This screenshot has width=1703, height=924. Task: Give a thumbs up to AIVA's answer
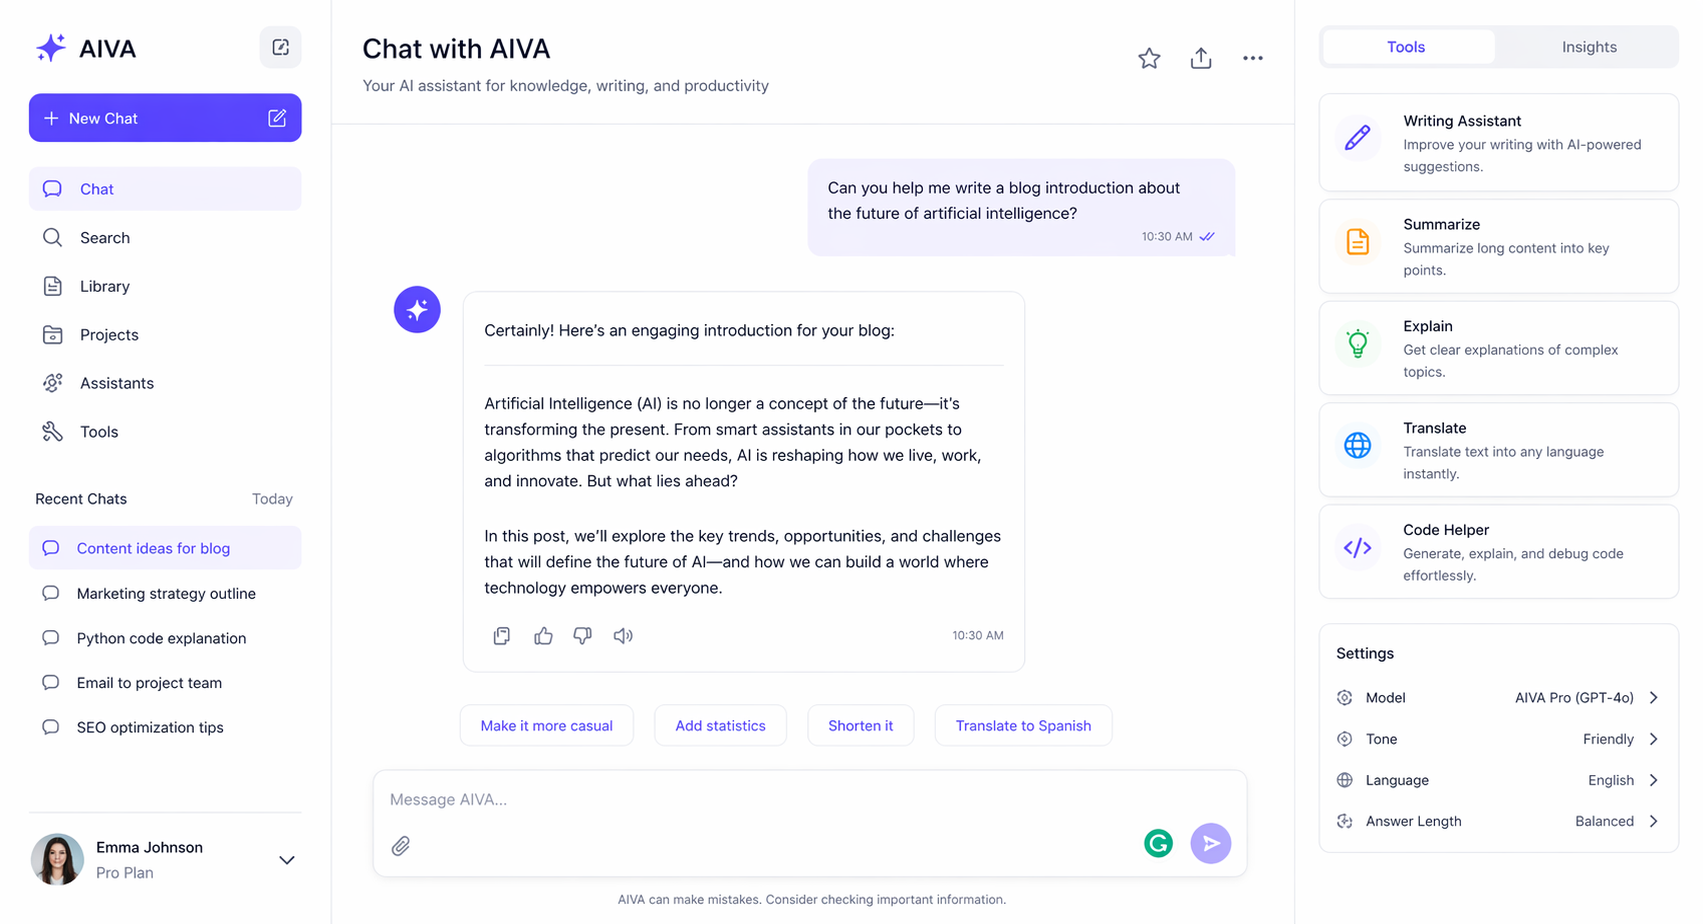543,635
